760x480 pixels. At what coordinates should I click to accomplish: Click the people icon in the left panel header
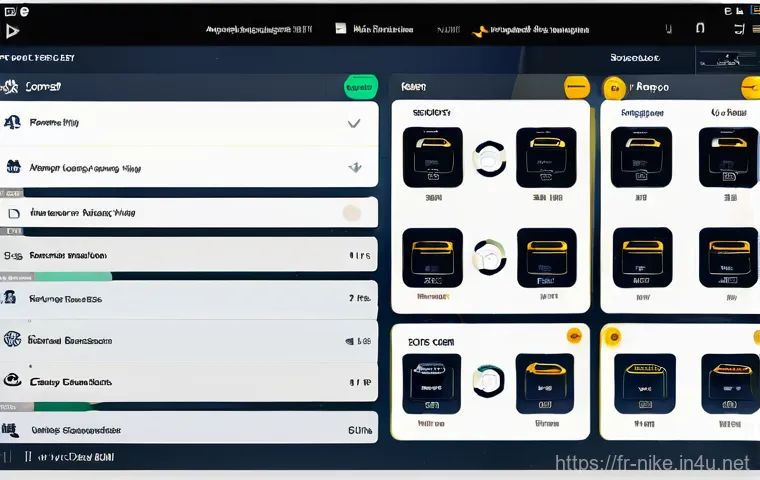(10, 87)
